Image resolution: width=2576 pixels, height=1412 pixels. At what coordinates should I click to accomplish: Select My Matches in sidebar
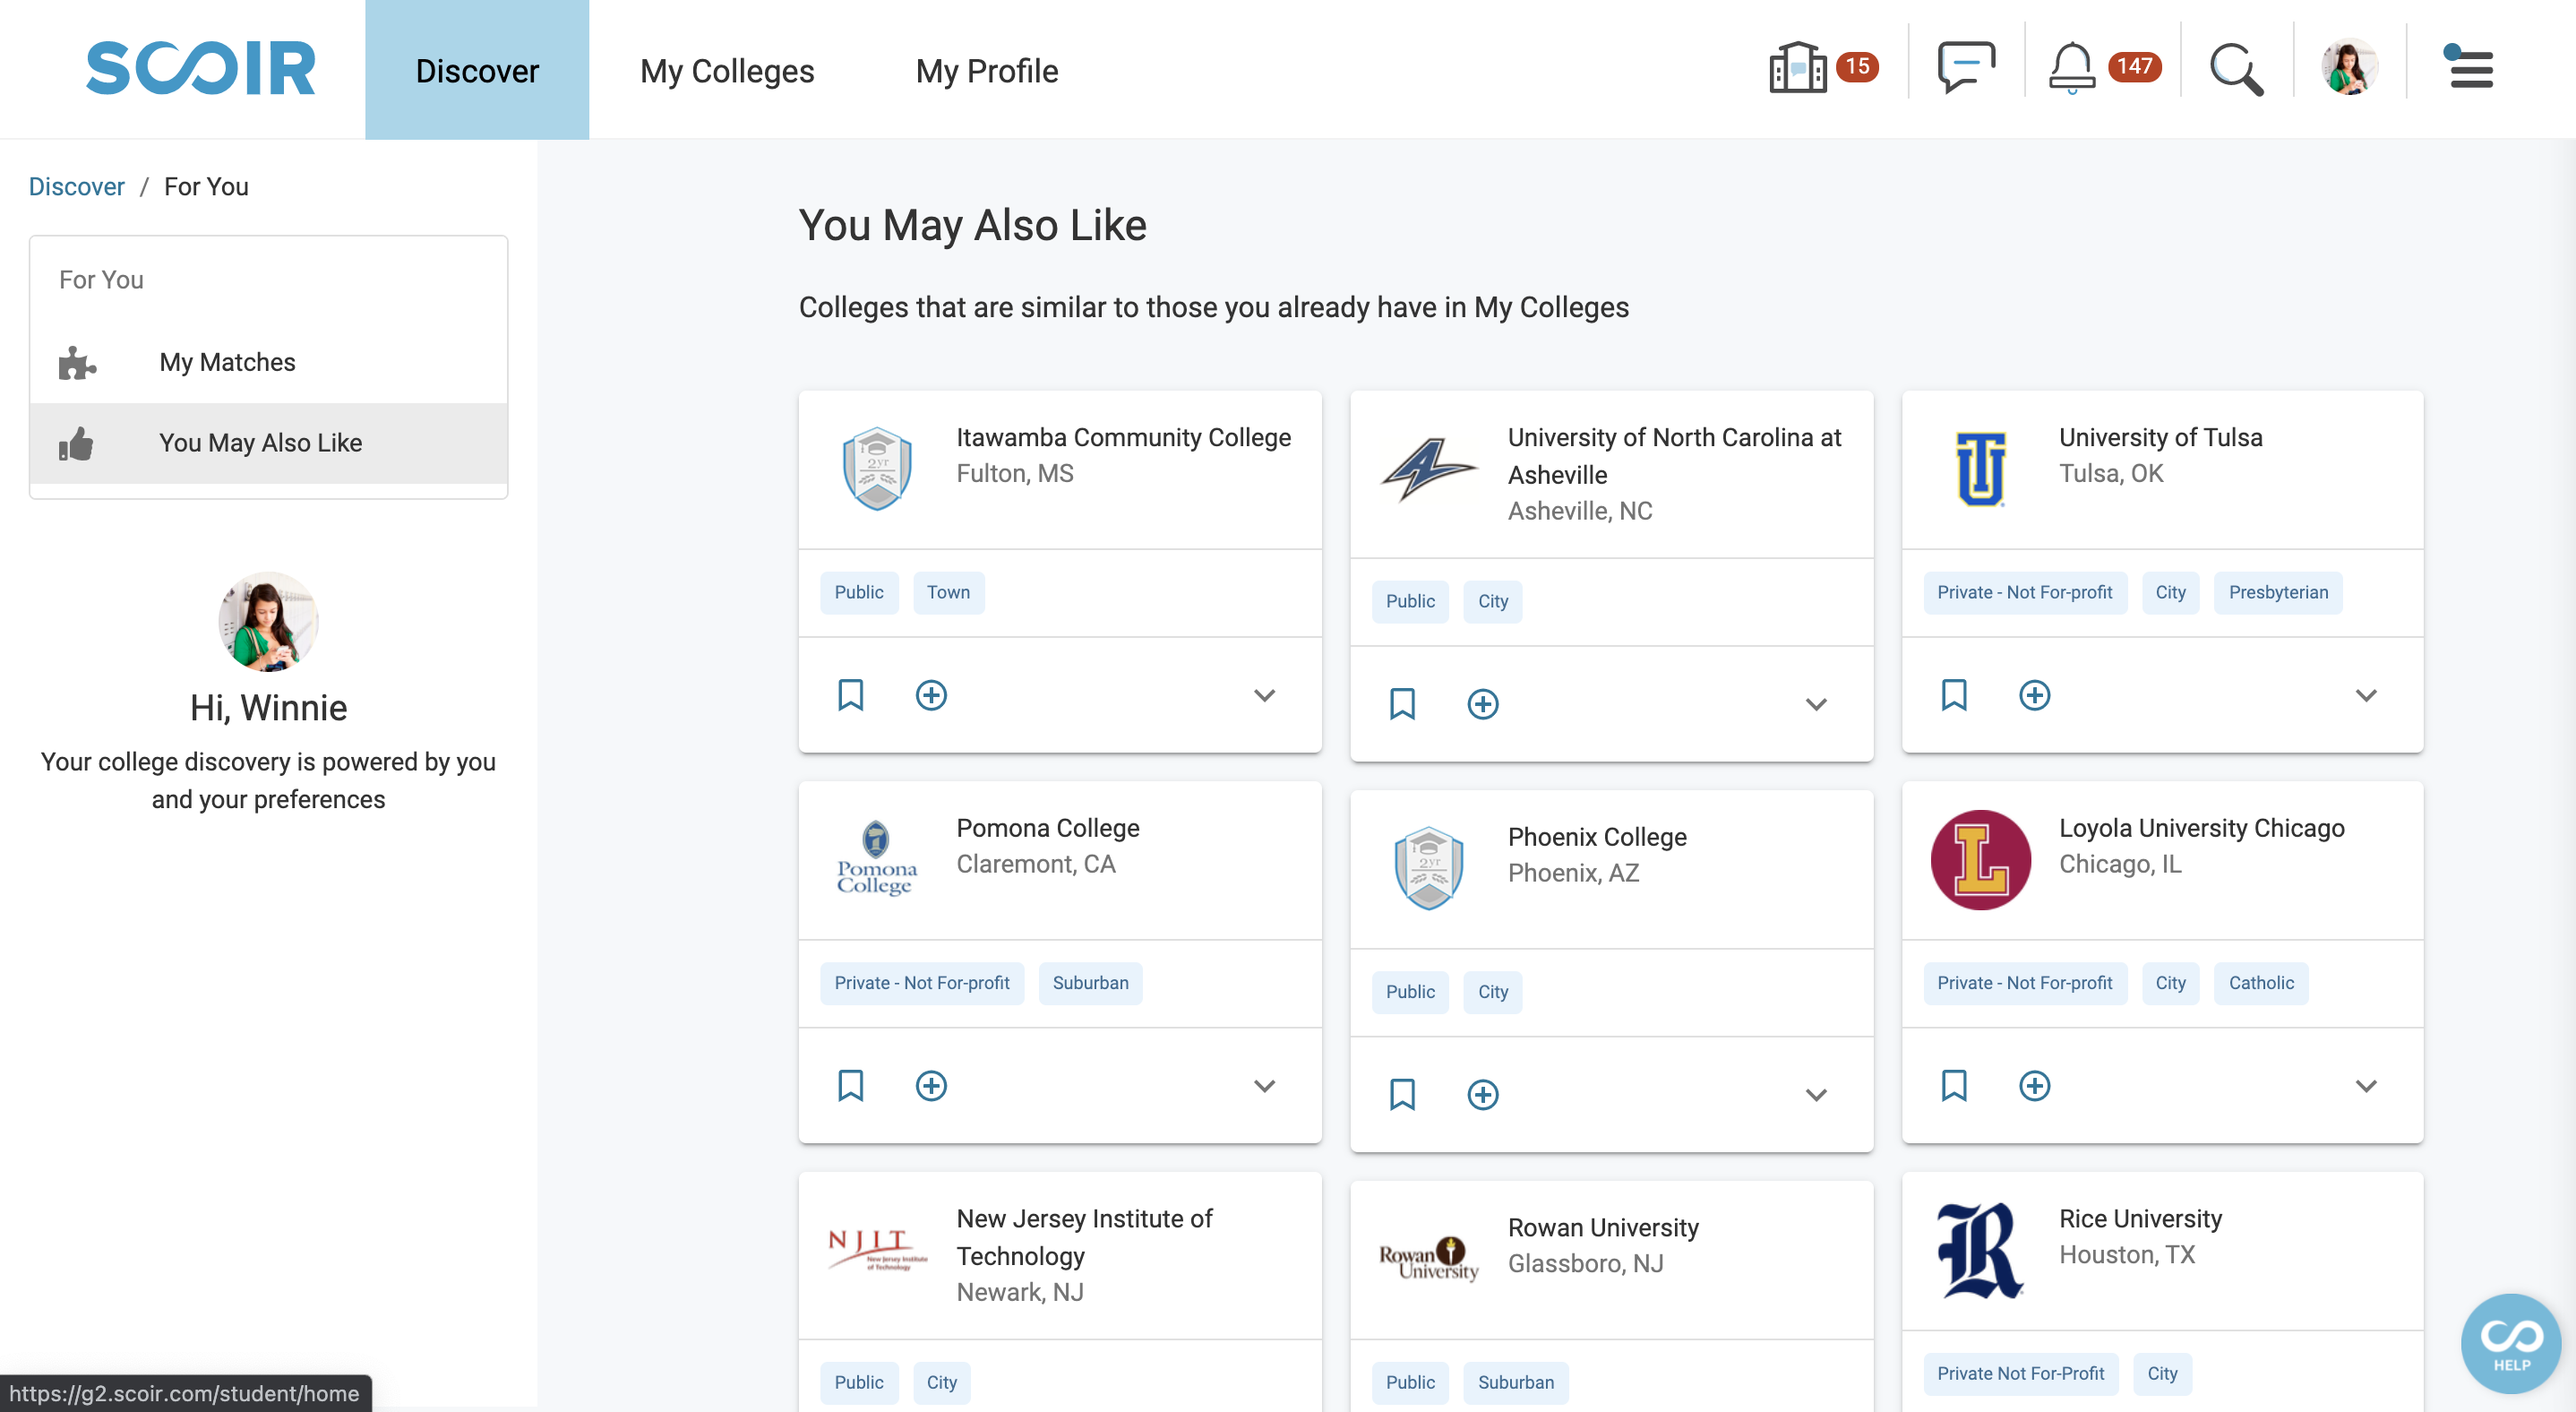point(269,362)
